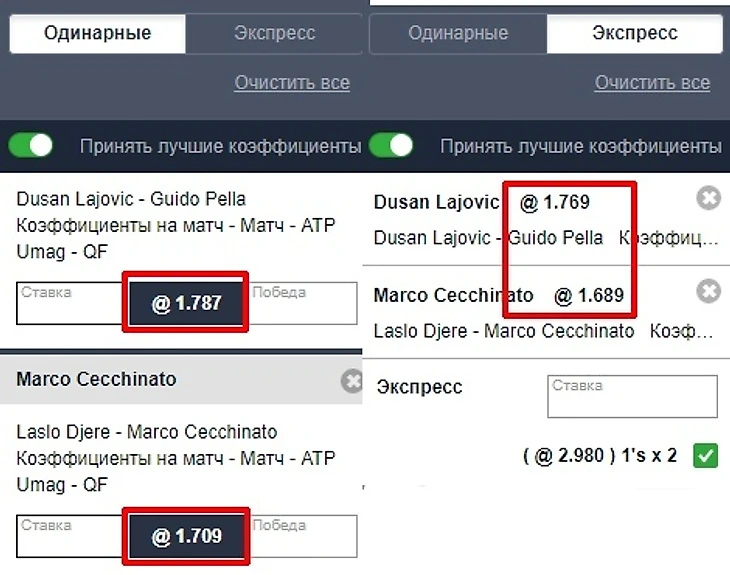Click Ставка field for Lajovic bet
Image resolution: width=730 pixels, height=575 pixels.
[x=70, y=303]
